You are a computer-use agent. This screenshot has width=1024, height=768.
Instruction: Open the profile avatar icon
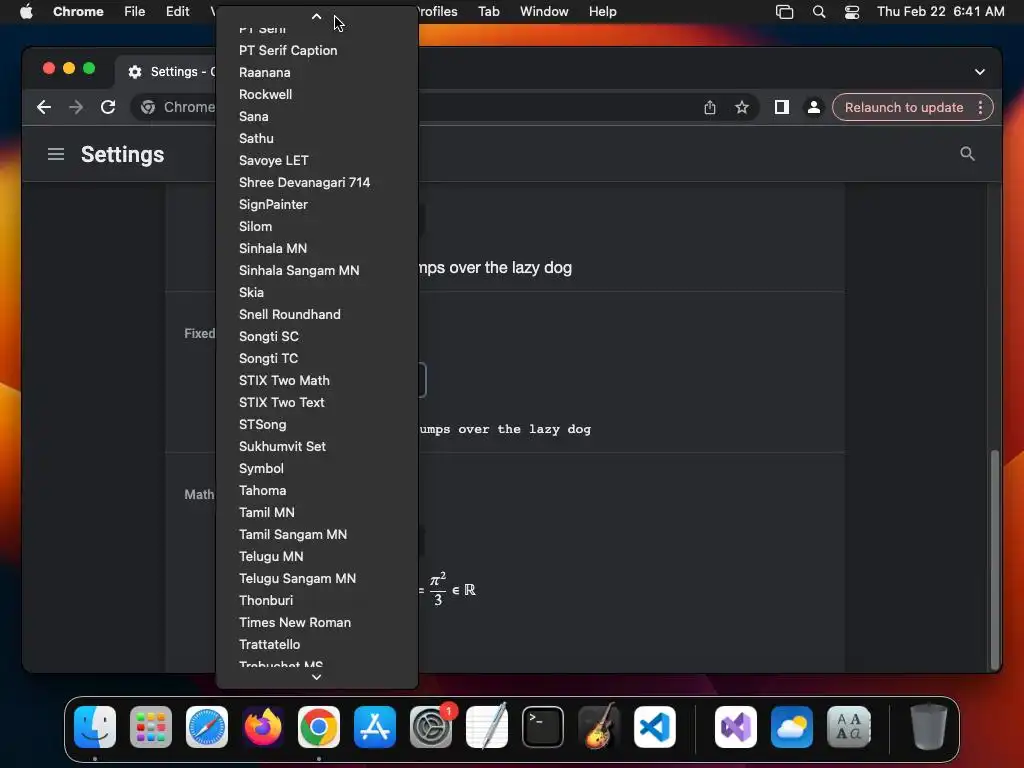(814, 107)
